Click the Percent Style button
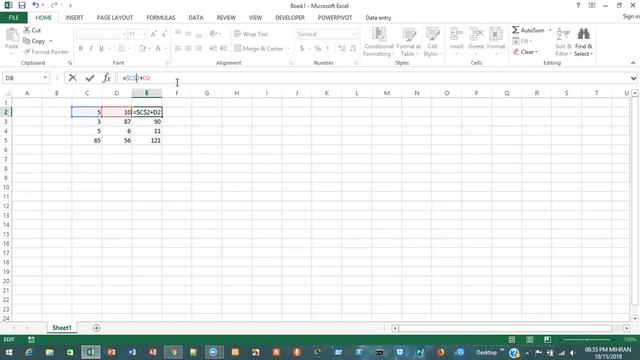The height and width of the screenshot is (360, 640). [x=318, y=48]
